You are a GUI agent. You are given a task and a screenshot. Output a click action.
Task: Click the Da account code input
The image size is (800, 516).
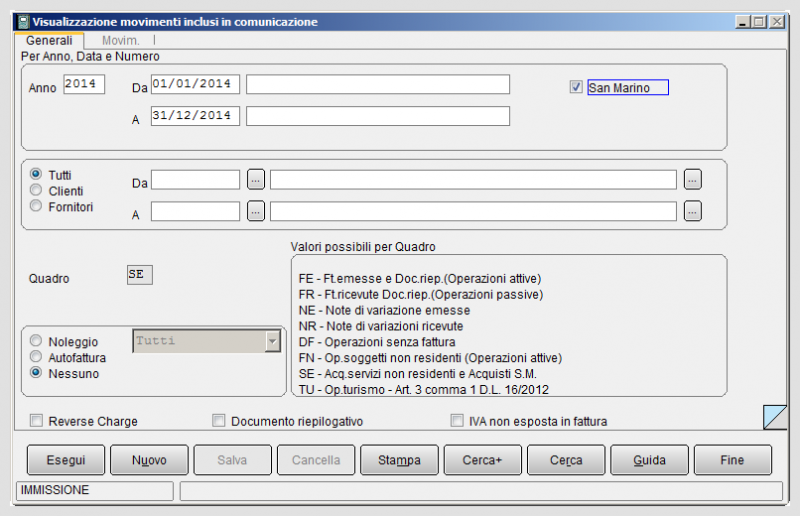195,180
